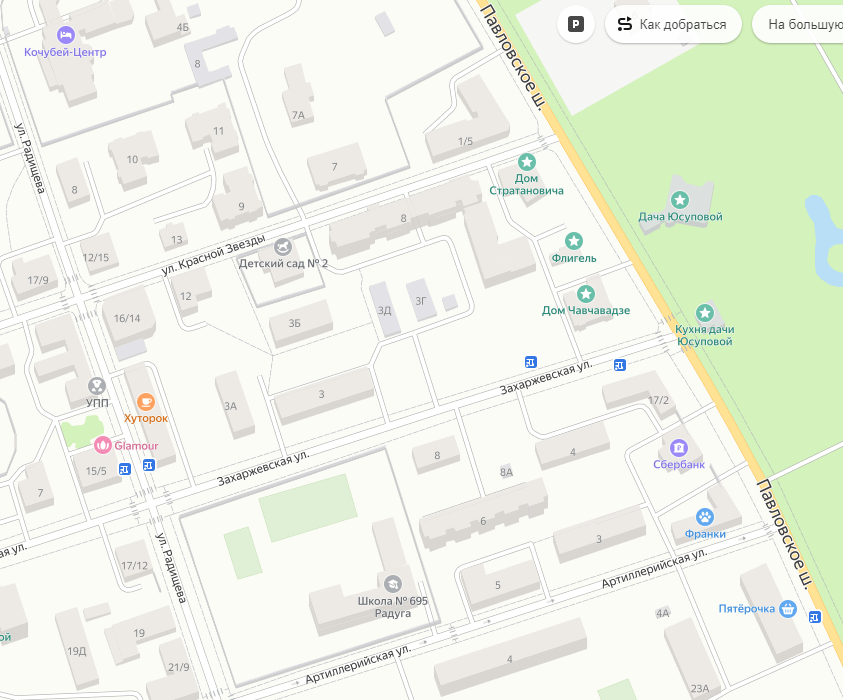The image size is (843, 700).
Task: Click the Детский сад № 2 icon
Action: pos(283,247)
